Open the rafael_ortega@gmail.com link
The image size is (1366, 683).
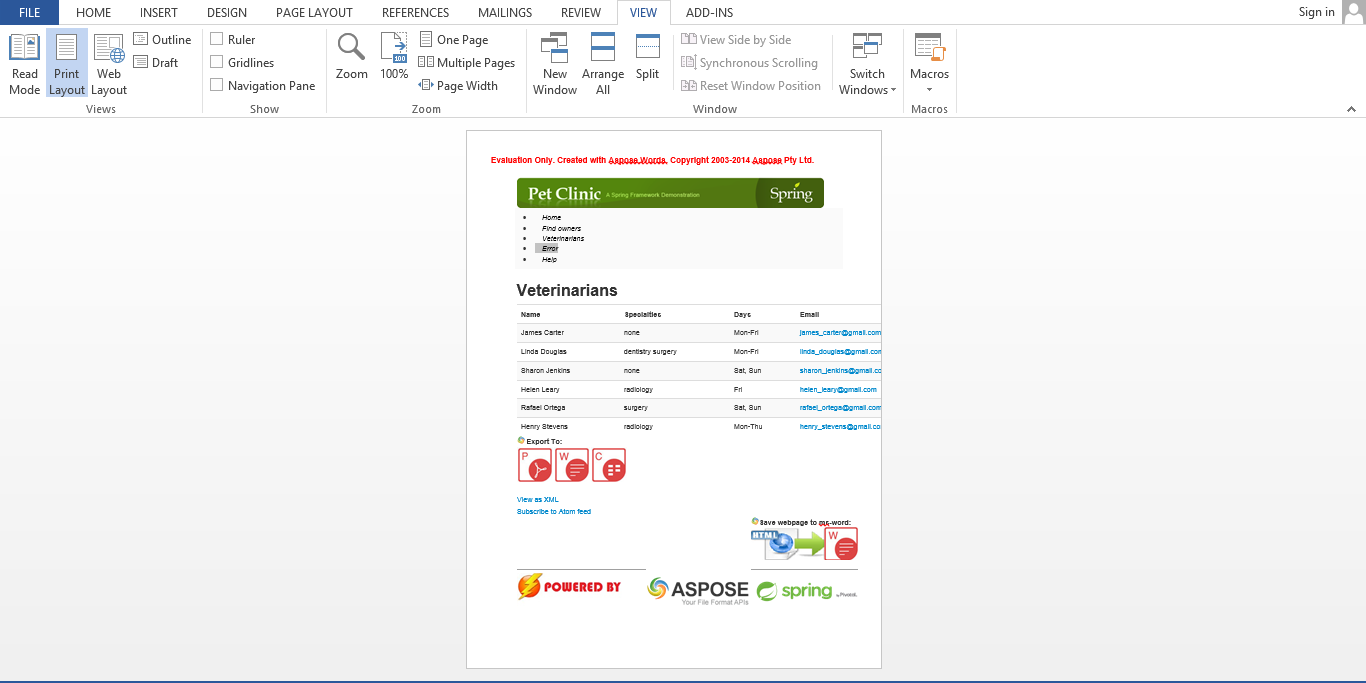(x=840, y=407)
